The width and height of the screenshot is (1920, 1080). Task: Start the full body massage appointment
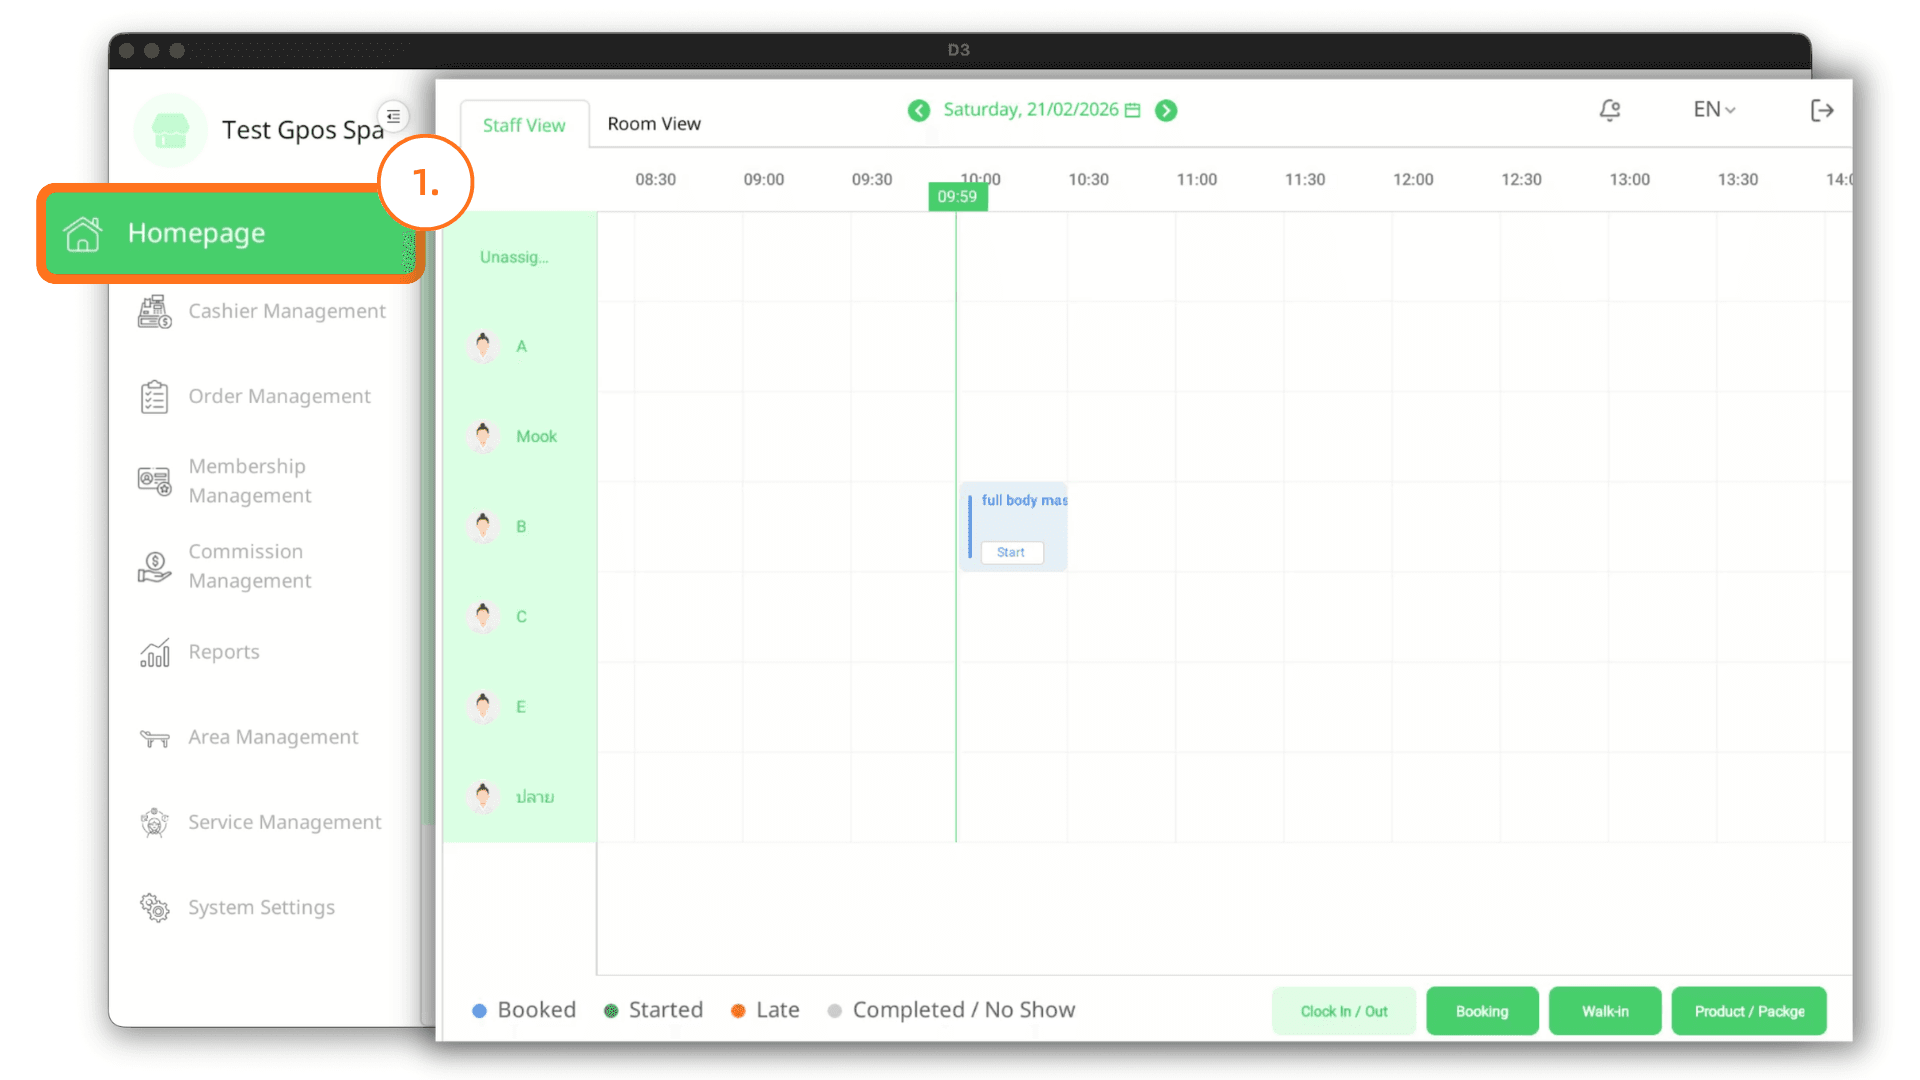[x=1011, y=552]
